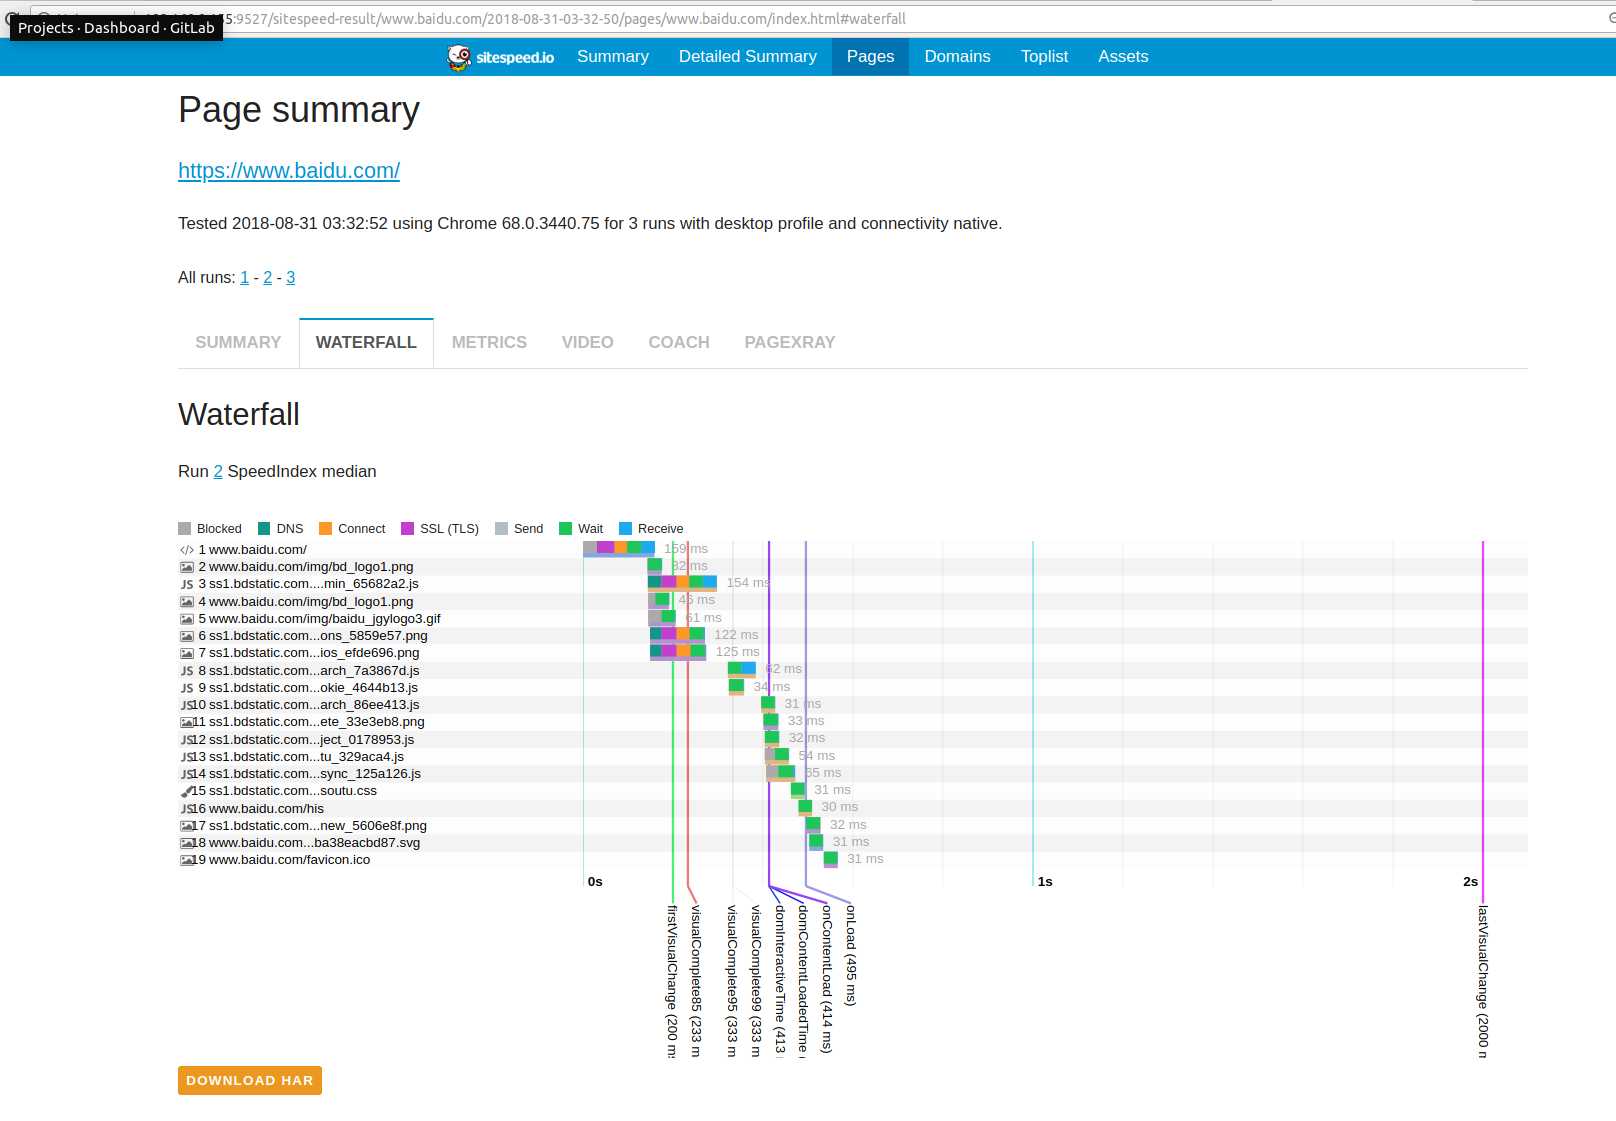
Task: Click the DOWNLOAD HAR button
Action: 250,1081
